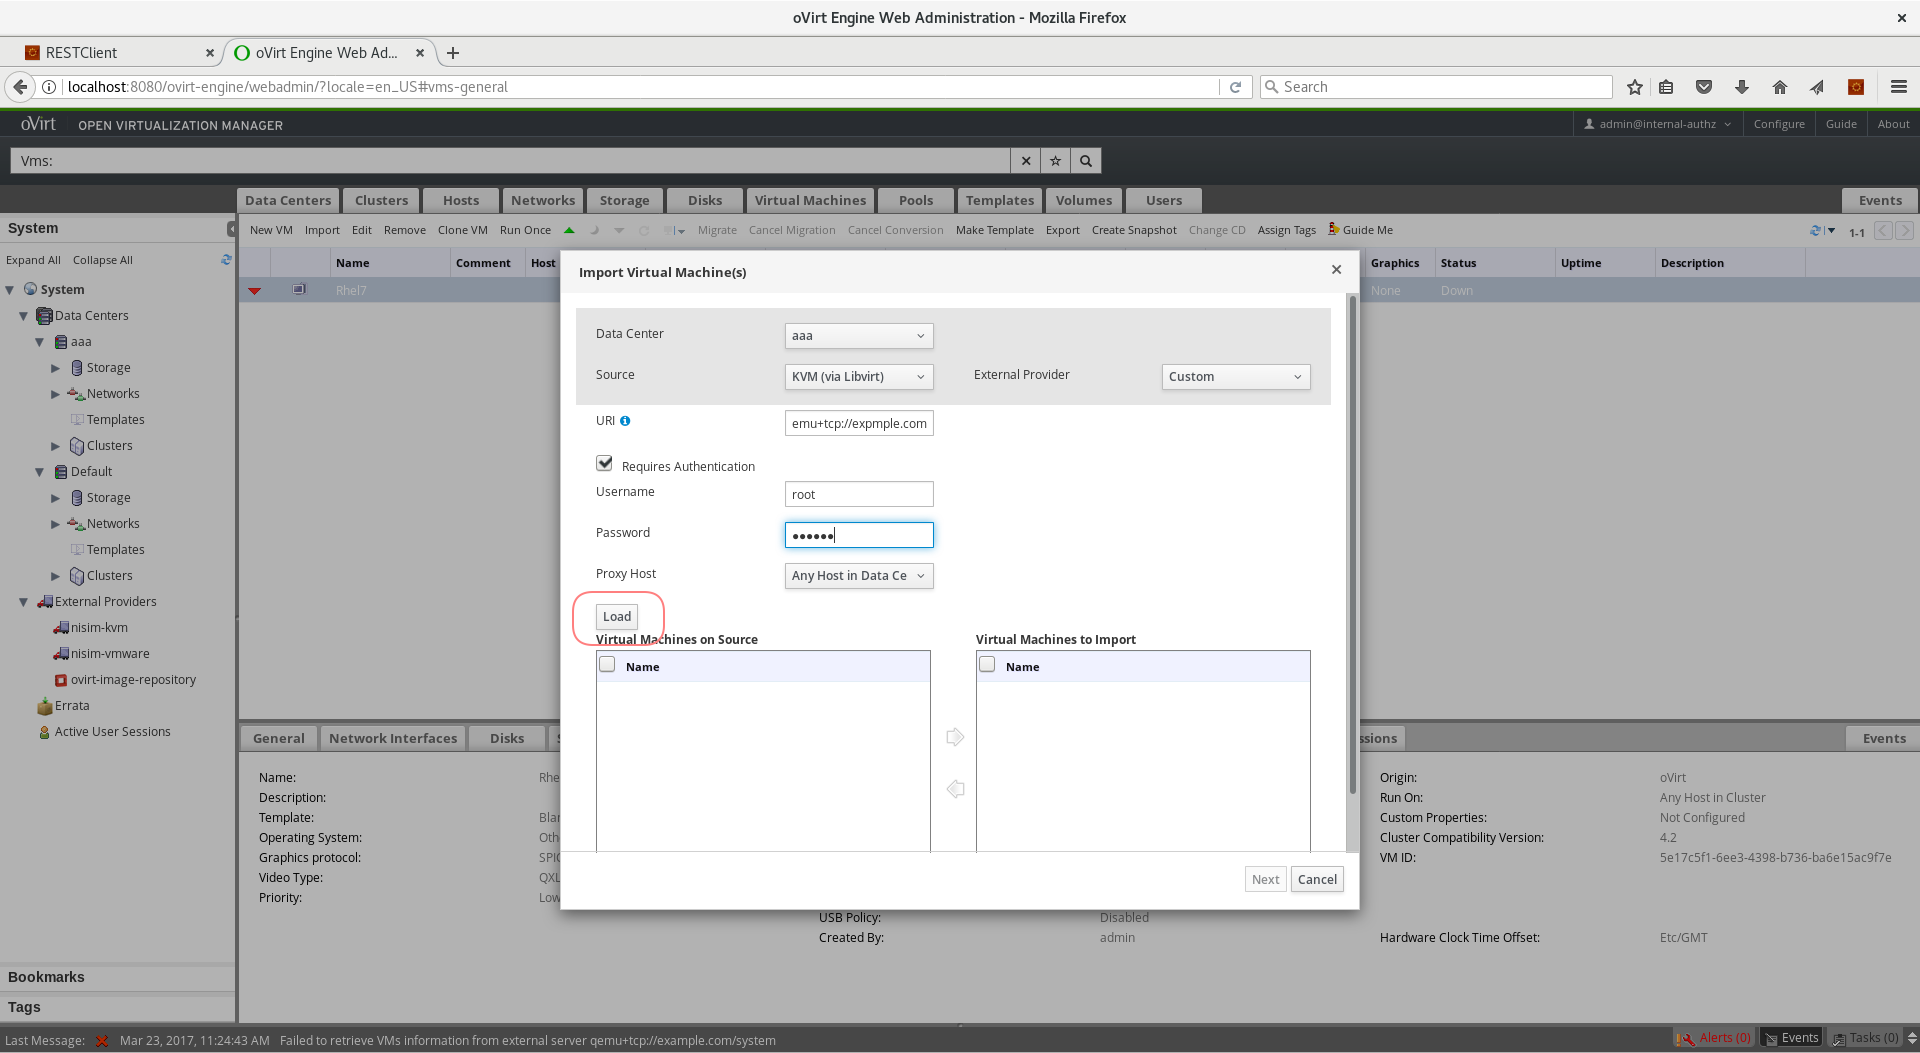The image size is (1920, 1053).
Task: Switch to the Templates tab
Action: [x=999, y=200]
